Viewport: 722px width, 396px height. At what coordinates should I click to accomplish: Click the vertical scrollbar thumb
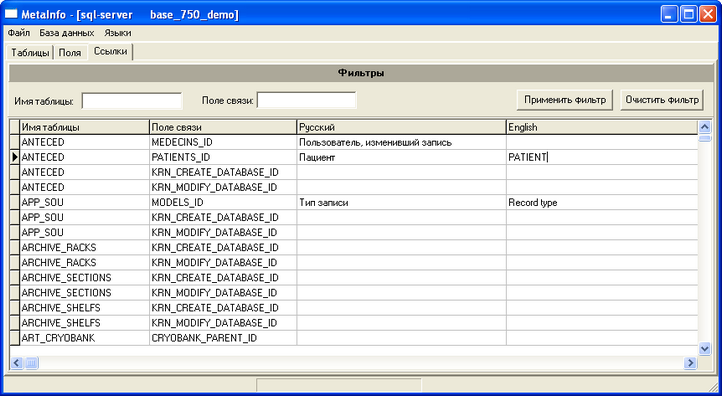[705, 138]
